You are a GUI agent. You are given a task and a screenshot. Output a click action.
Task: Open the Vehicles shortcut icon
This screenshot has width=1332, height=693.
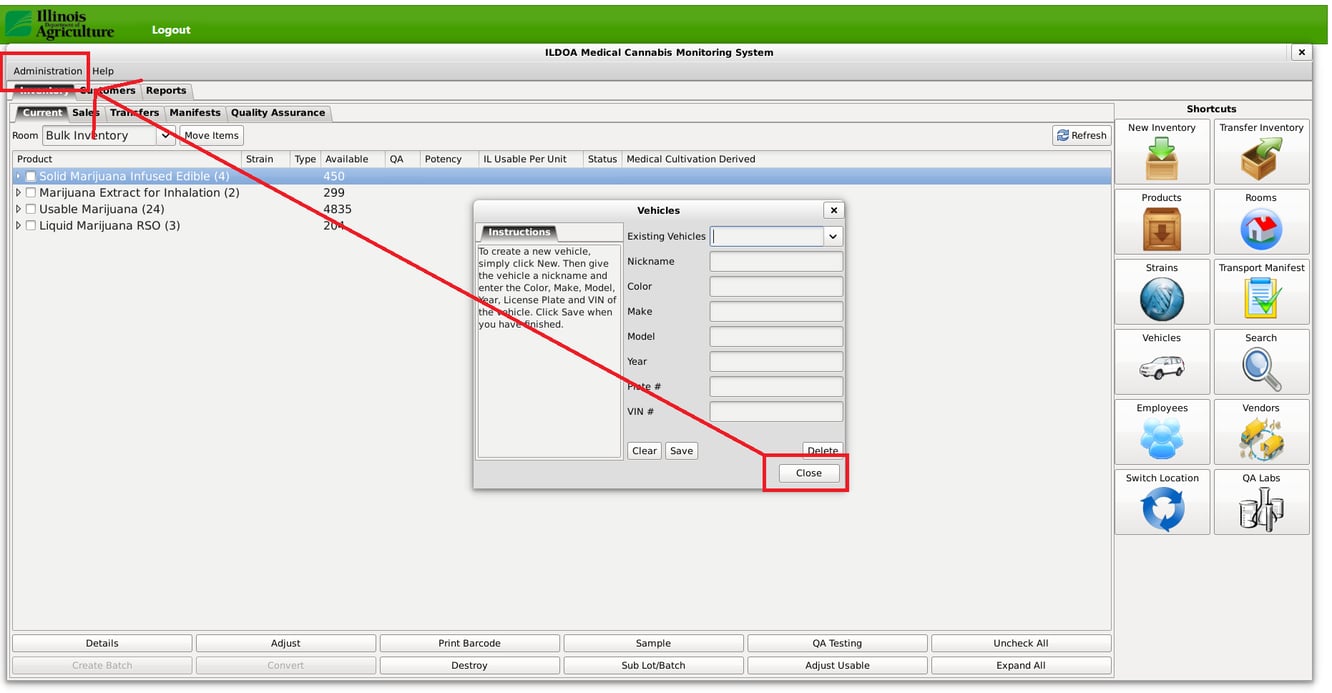pyautogui.click(x=1161, y=361)
